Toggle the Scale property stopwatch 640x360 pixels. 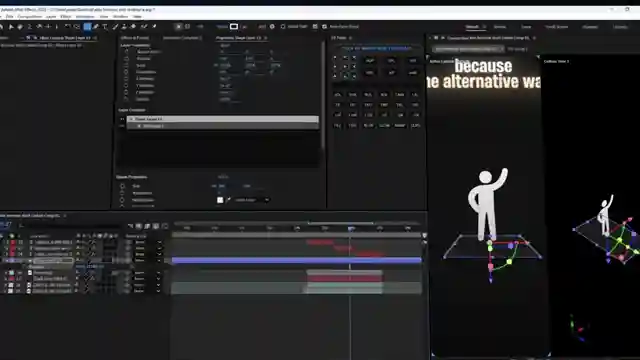pyautogui.click(x=126, y=65)
